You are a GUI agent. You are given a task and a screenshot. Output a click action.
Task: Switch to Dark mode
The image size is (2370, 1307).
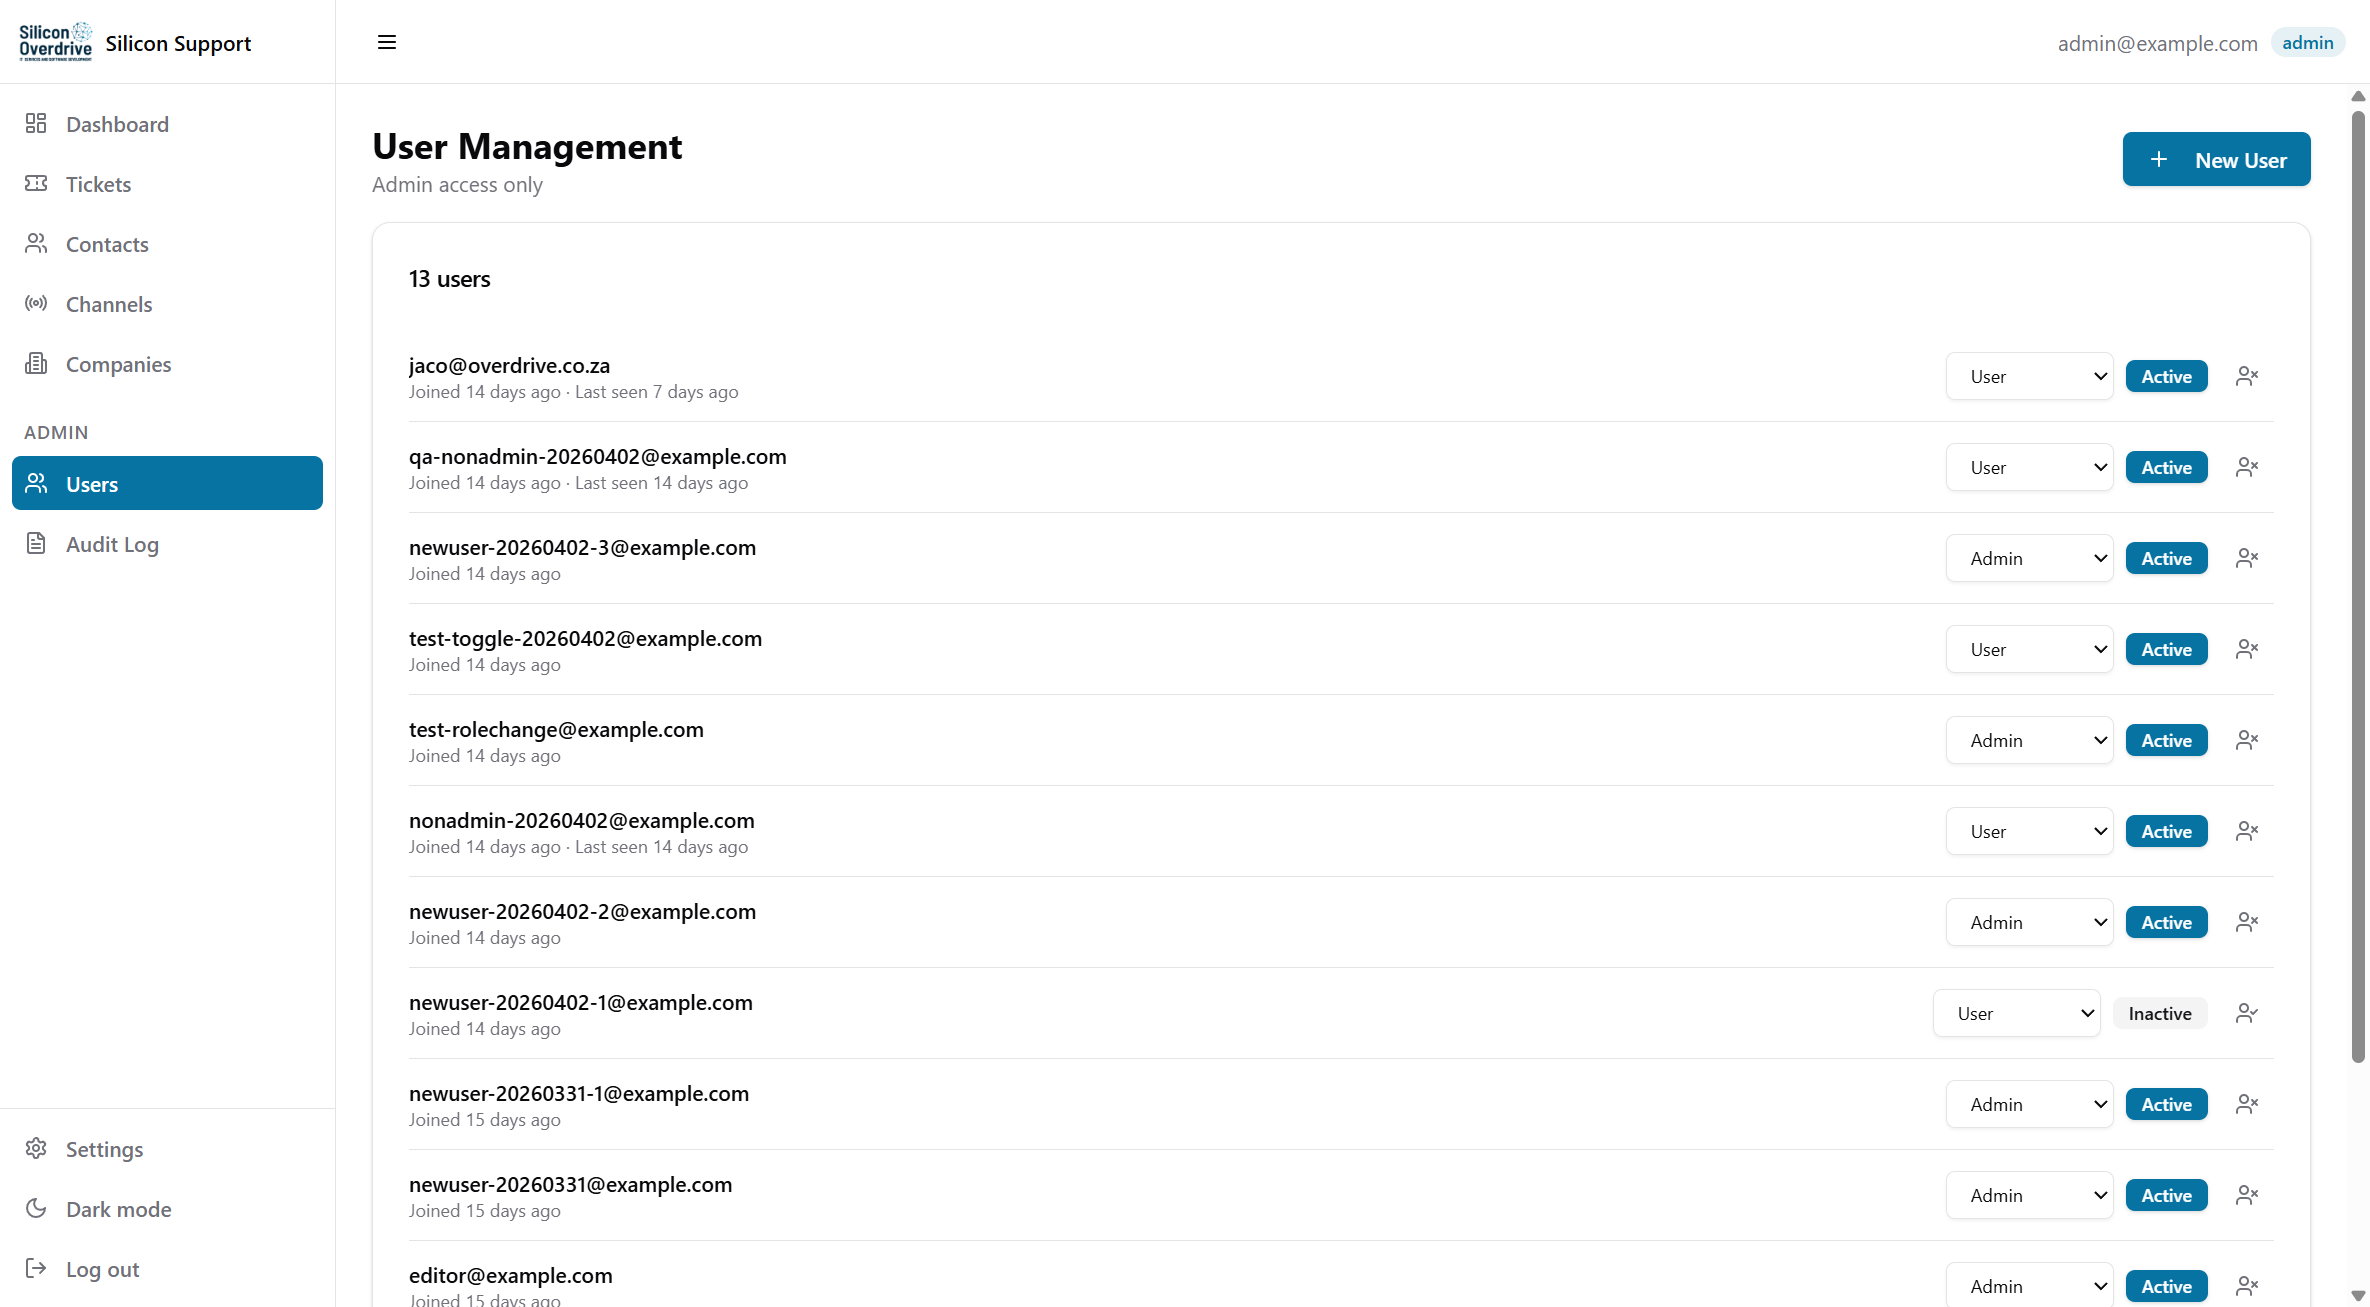(167, 1209)
